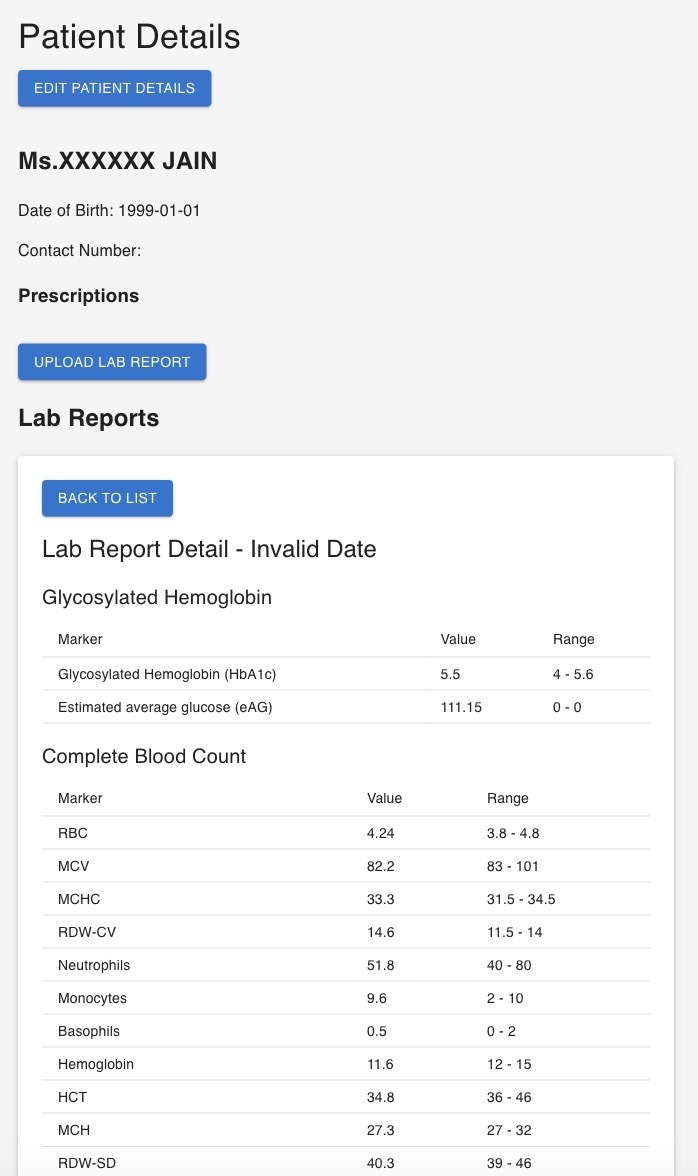Click the Lab Report Detail - Invalid Date title

click(x=209, y=549)
